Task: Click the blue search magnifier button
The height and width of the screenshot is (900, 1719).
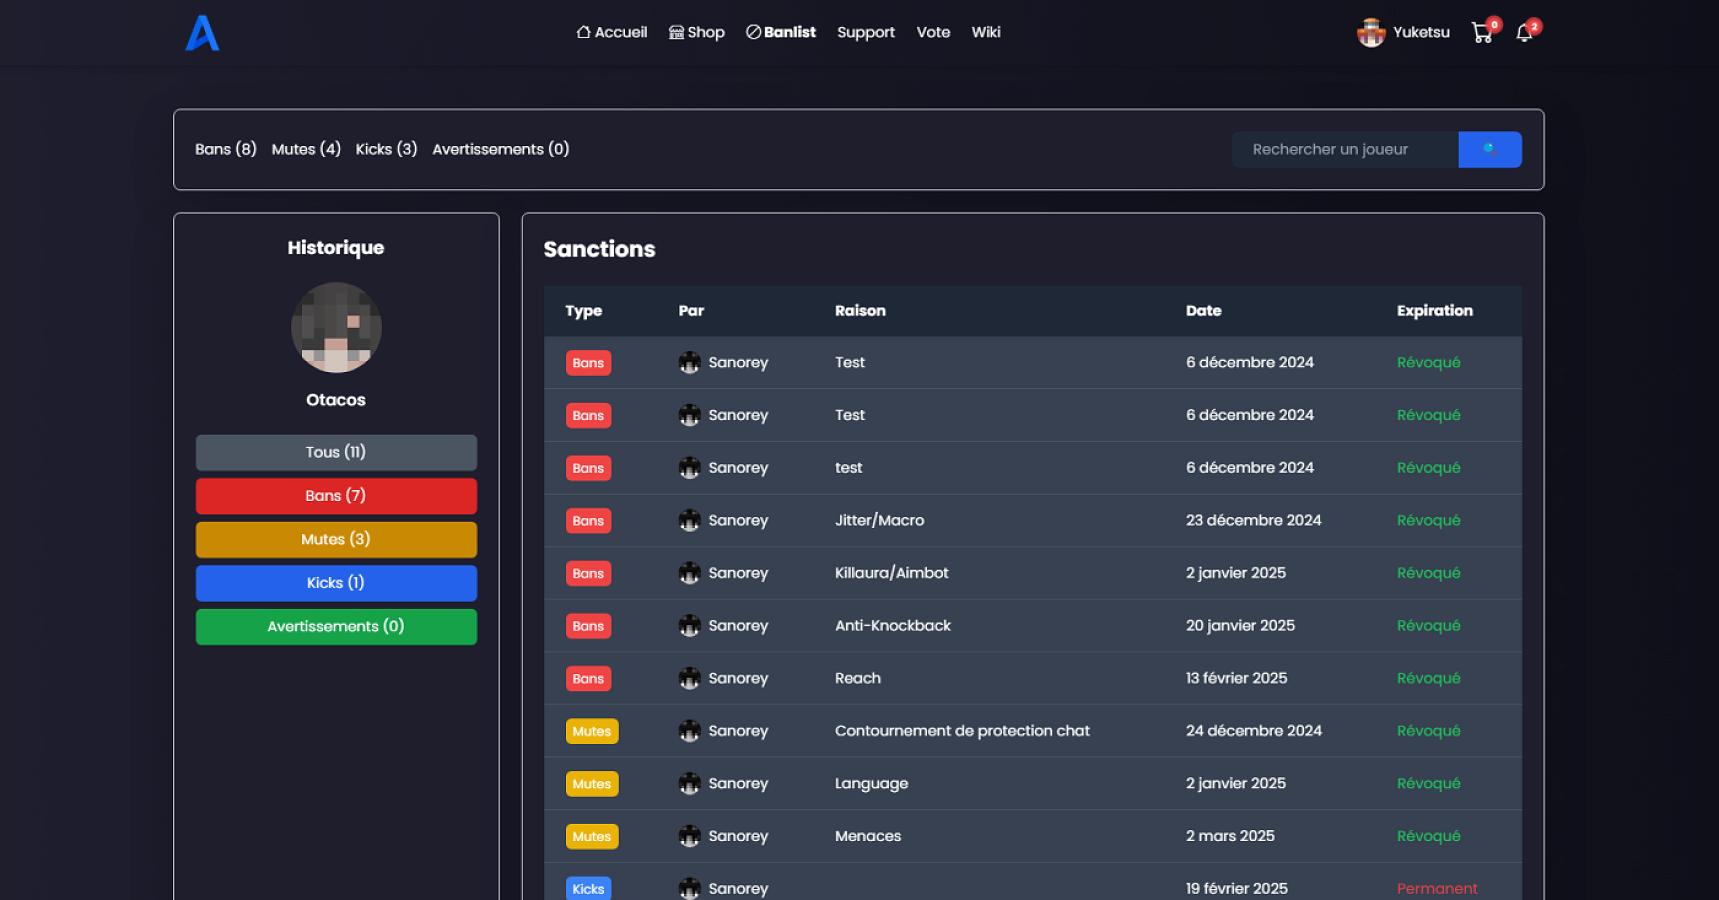Action: click(1489, 149)
